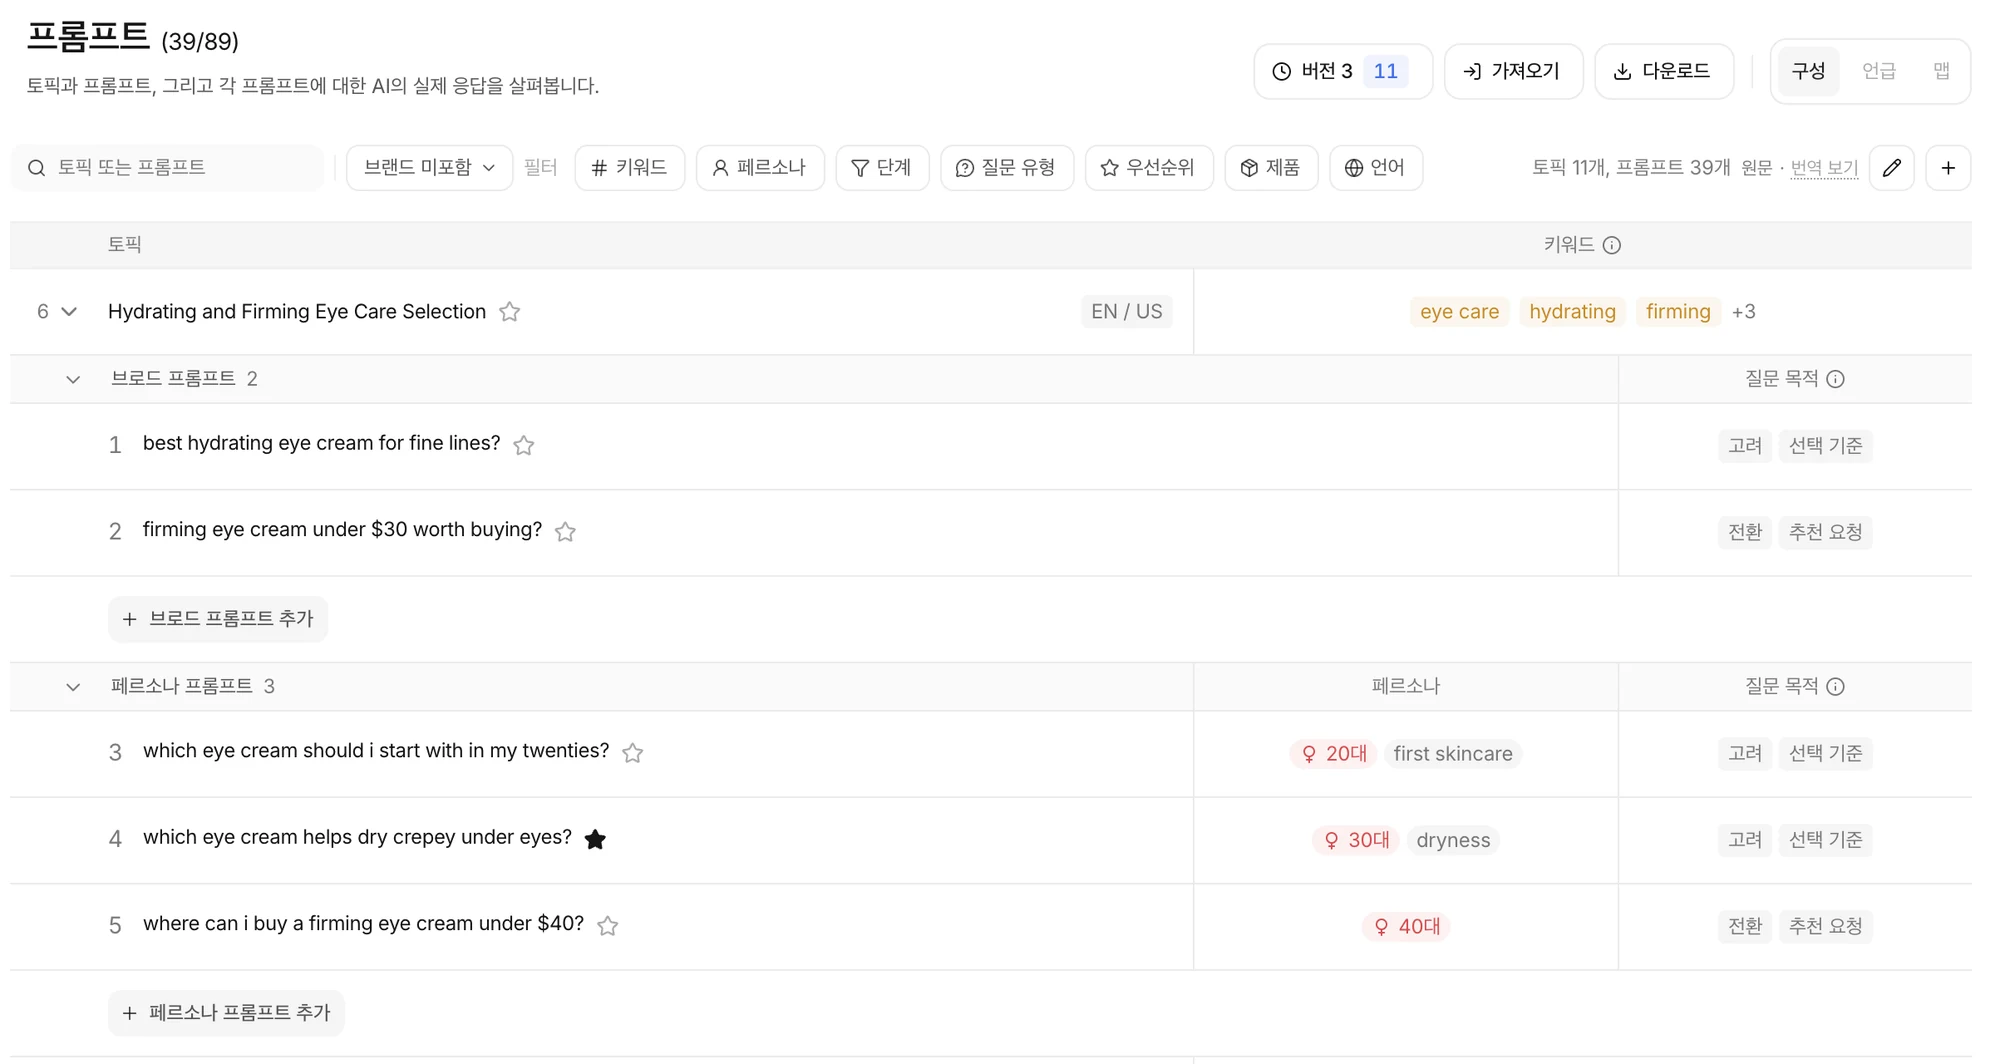2000x1064 pixels.
Task: Click 페르소나 프롬프트 추가 button
Action: [226, 1013]
